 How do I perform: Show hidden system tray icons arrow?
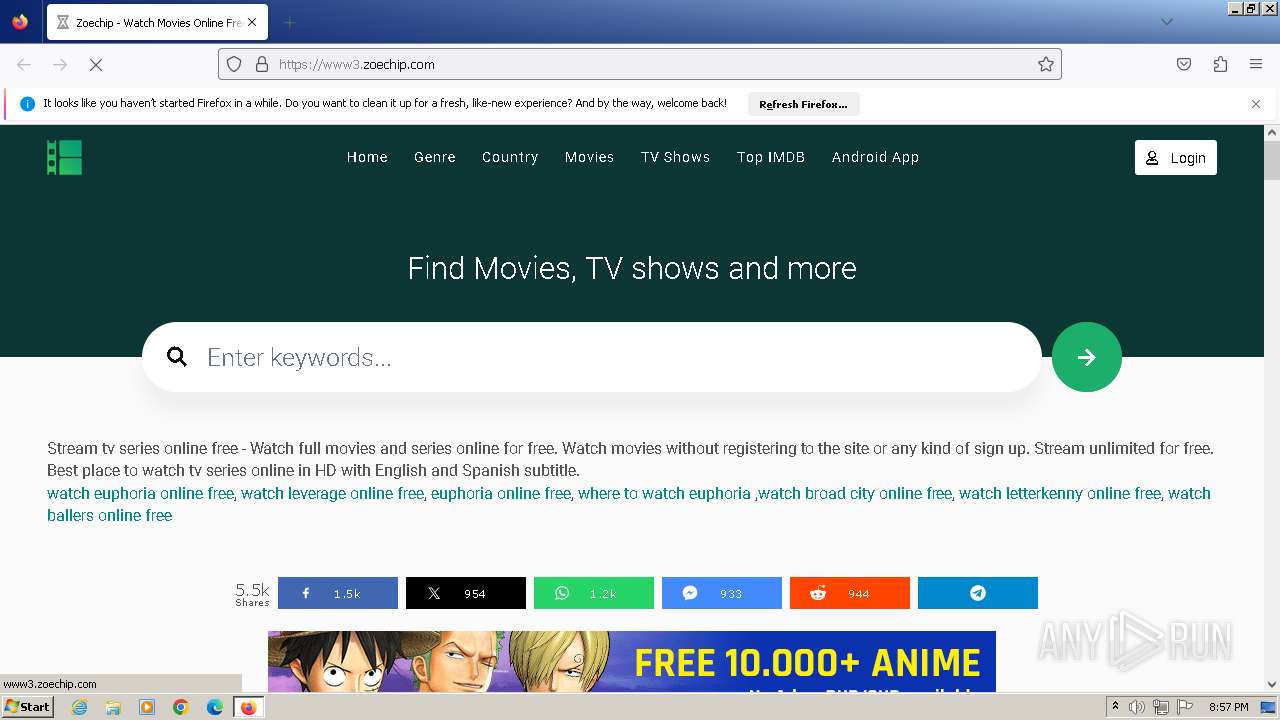[x=1115, y=707]
